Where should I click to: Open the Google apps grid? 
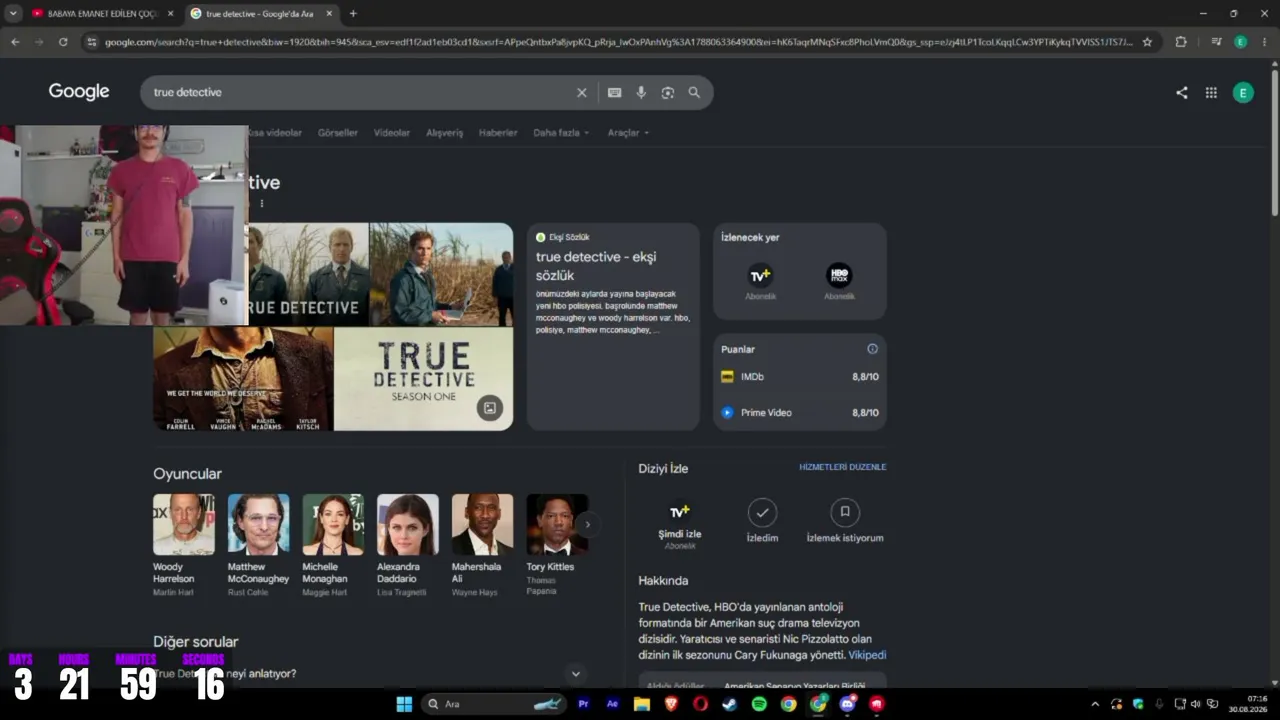(1211, 93)
